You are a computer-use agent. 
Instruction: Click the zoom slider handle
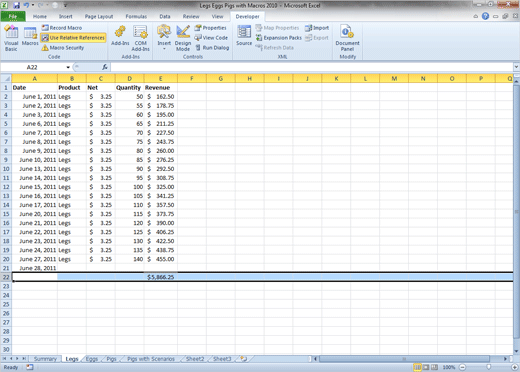pos(489,367)
